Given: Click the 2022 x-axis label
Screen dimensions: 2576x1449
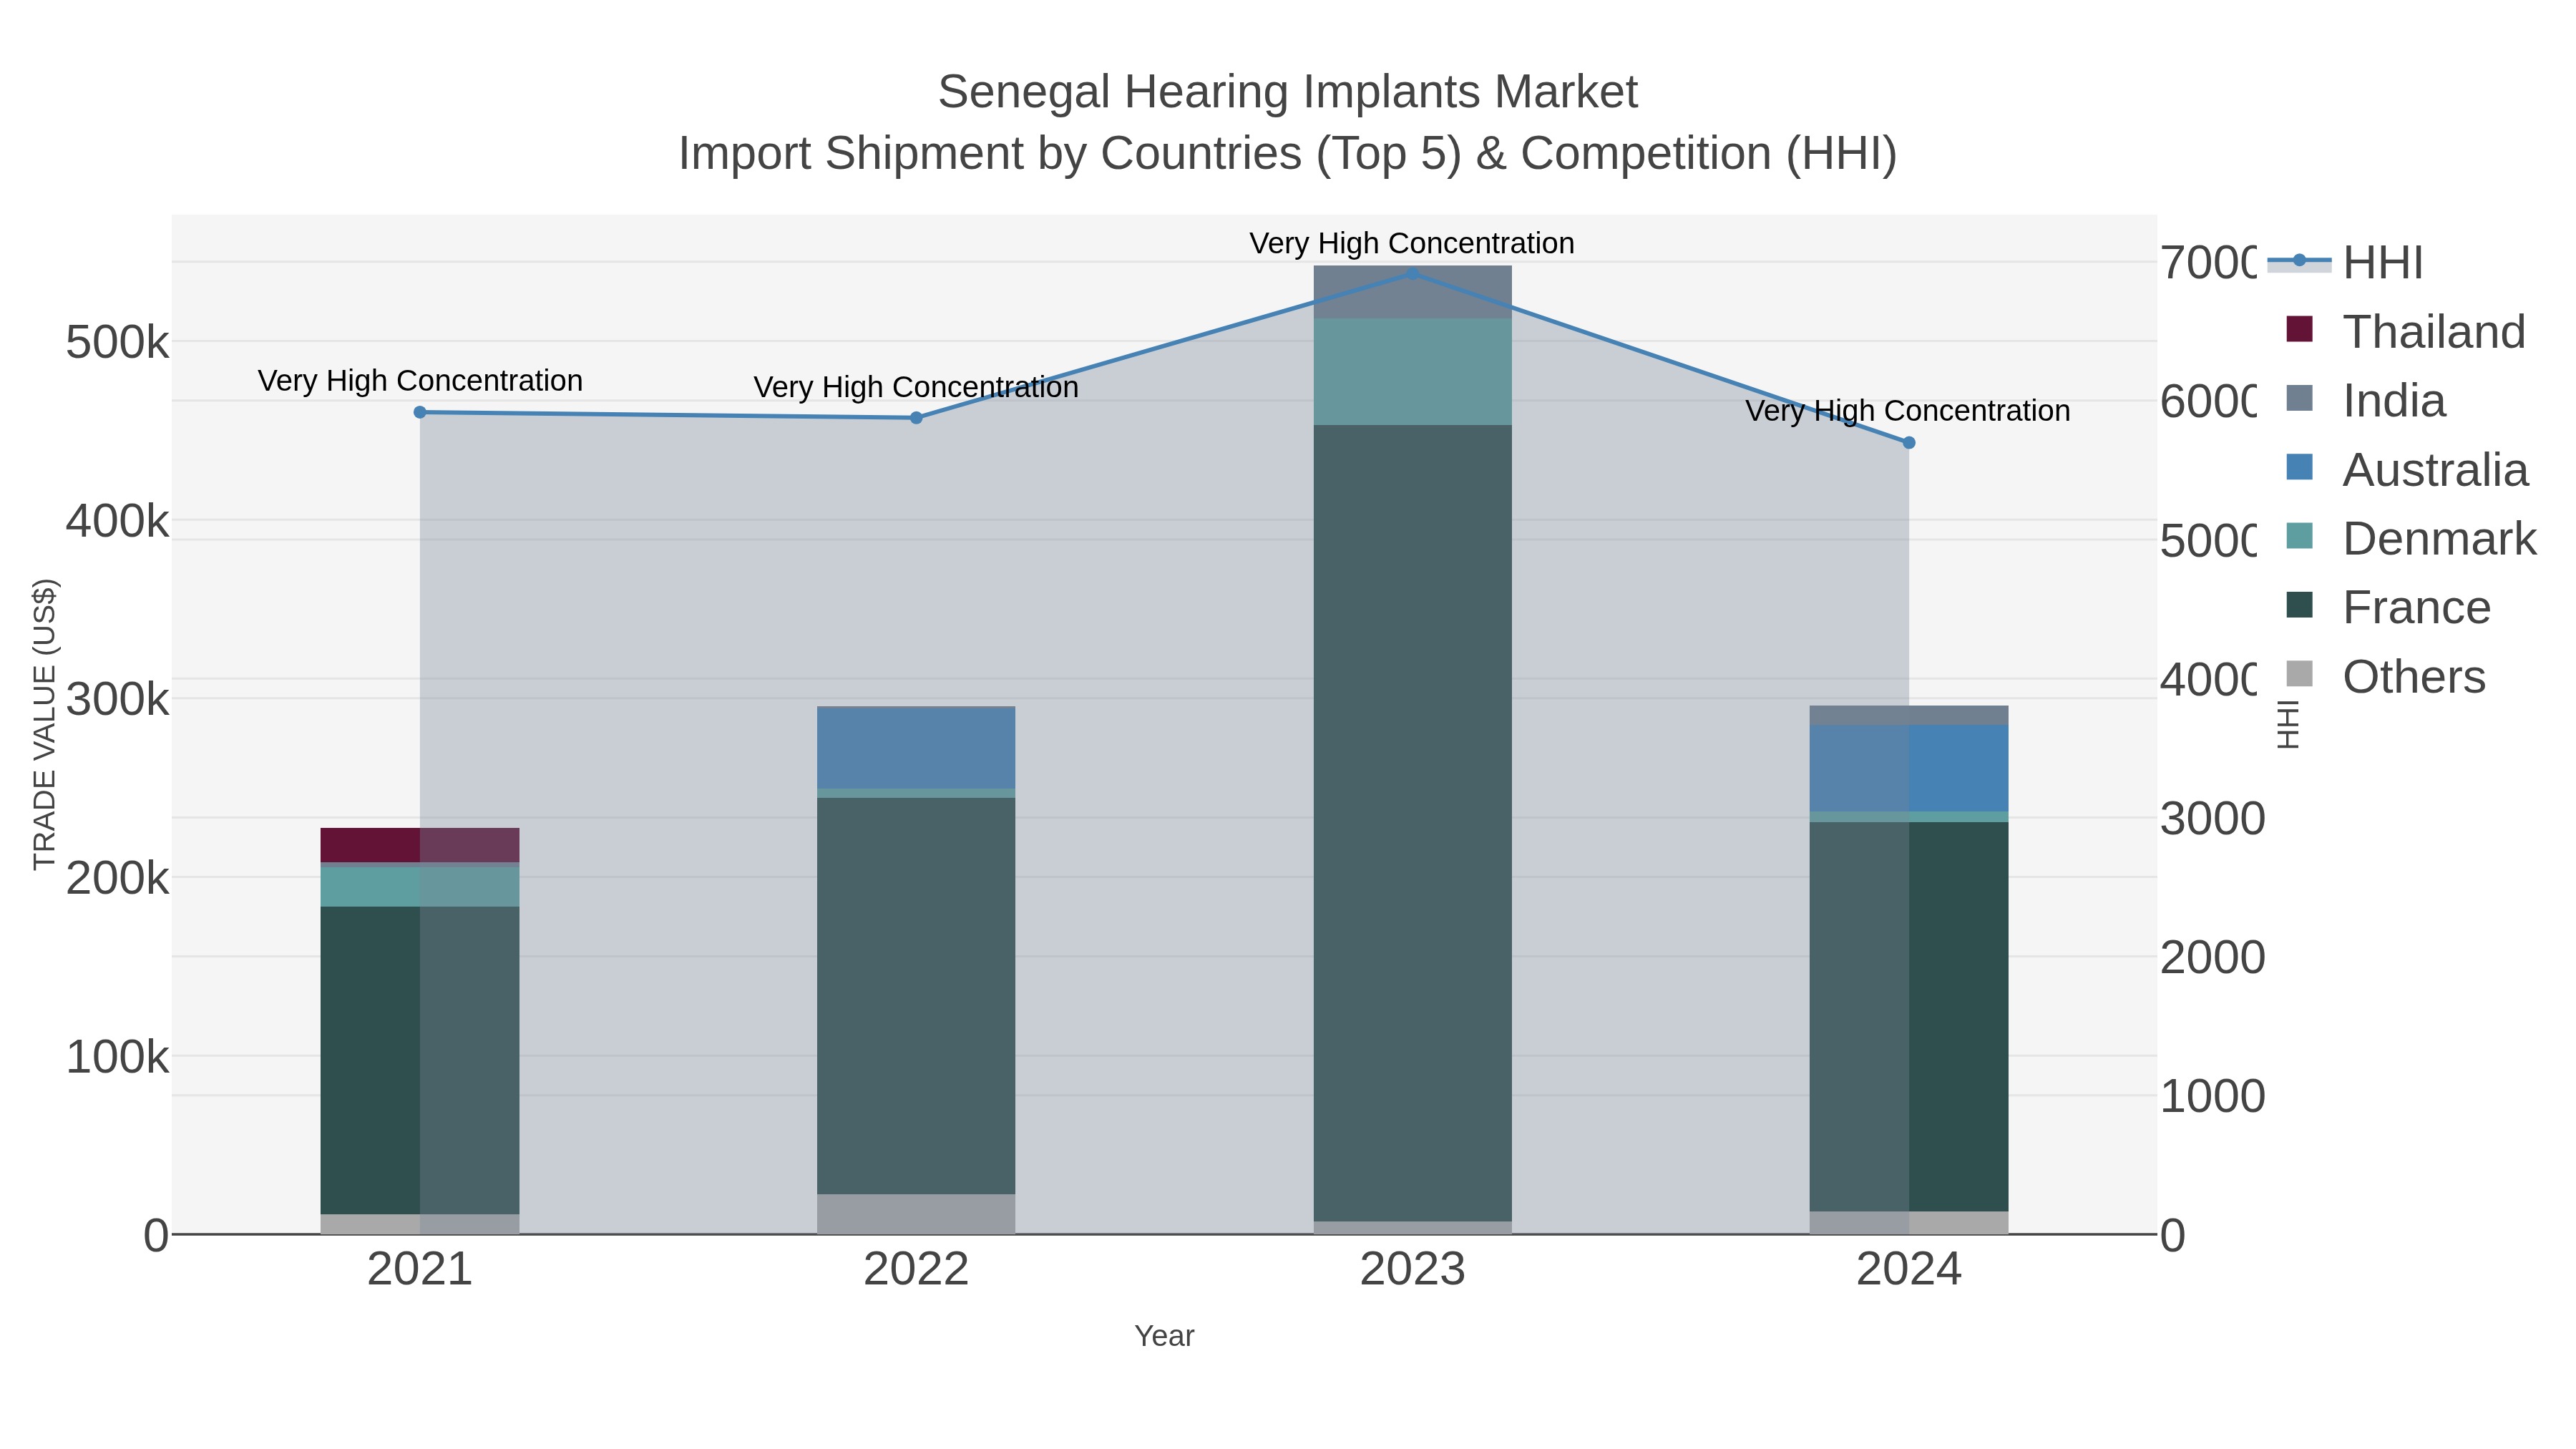Looking at the screenshot, I should (x=916, y=1270).
